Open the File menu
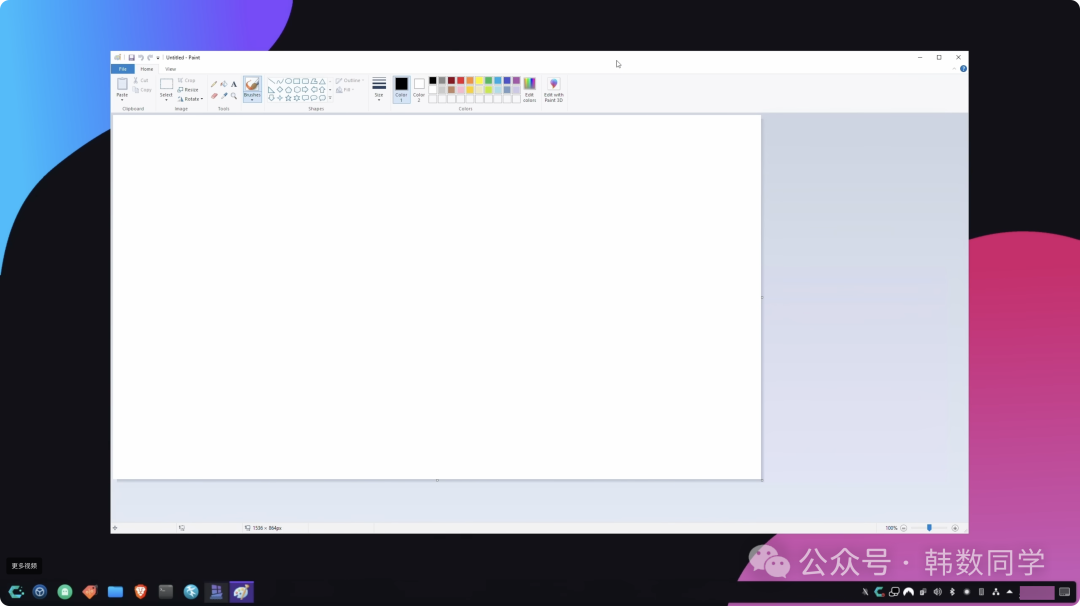Screen dimensions: 1080x606 (122, 68)
